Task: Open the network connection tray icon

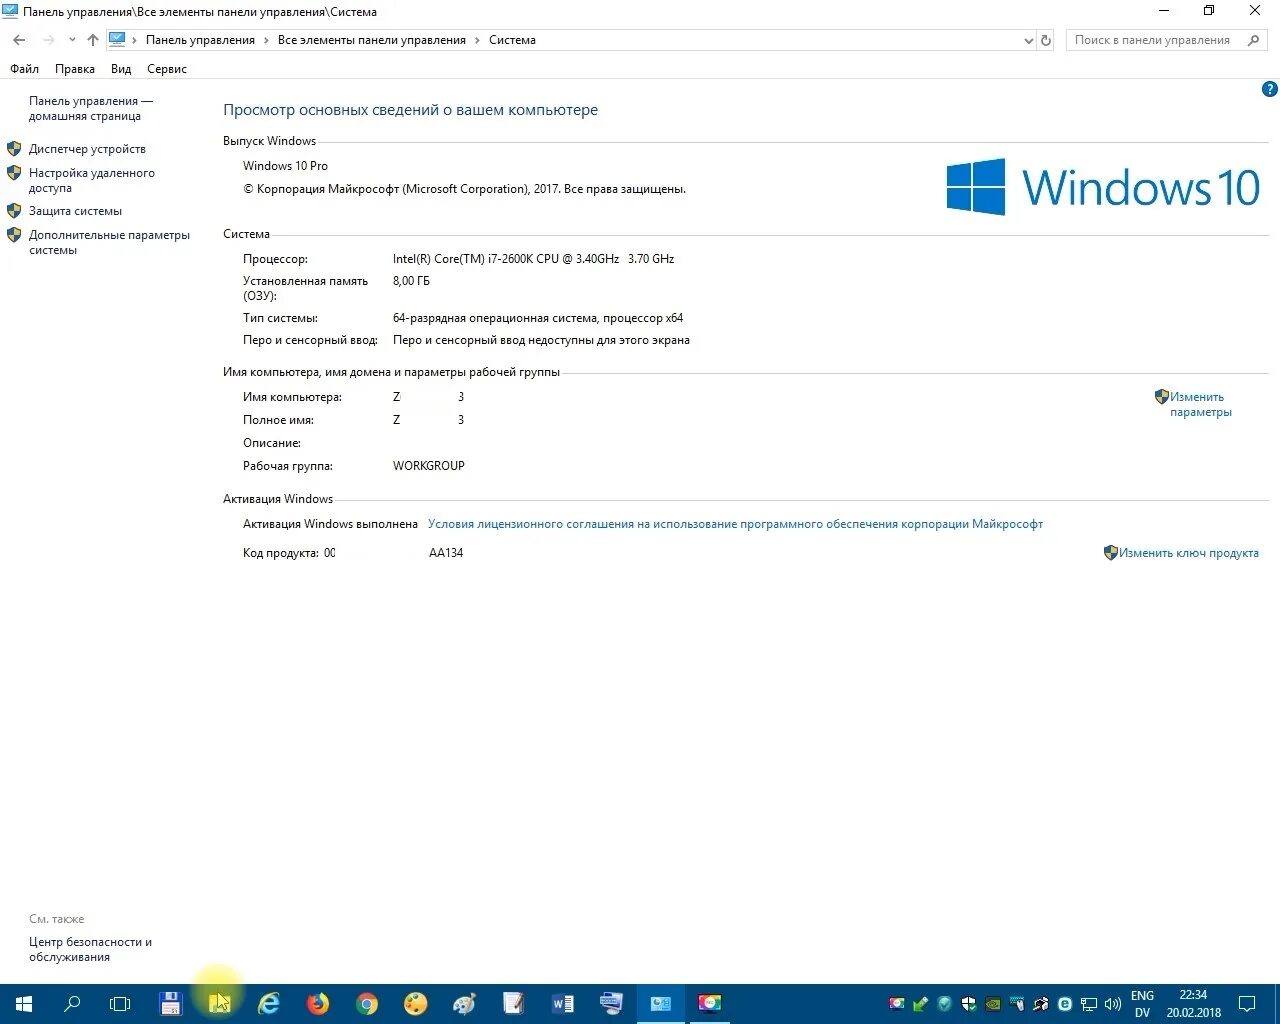Action: pyautogui.click(x=1089, y=1003)
